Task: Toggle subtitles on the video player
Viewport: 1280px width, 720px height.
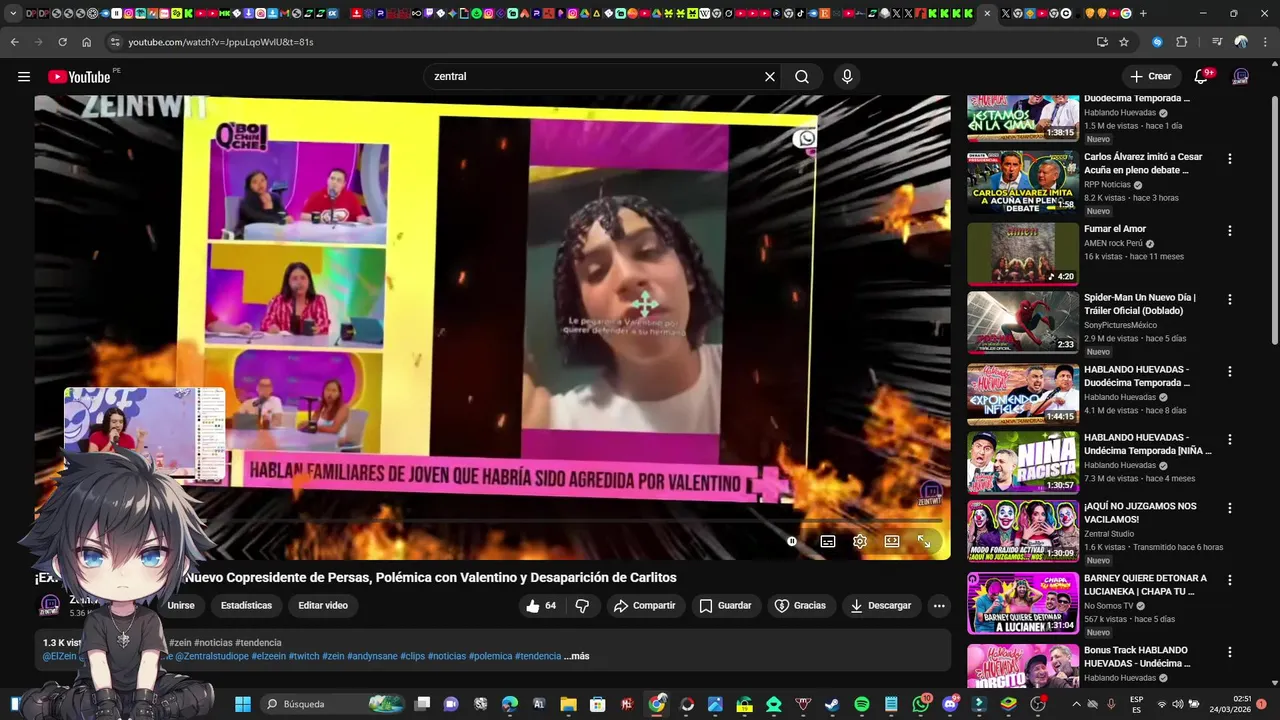Action: coord(828,541)
